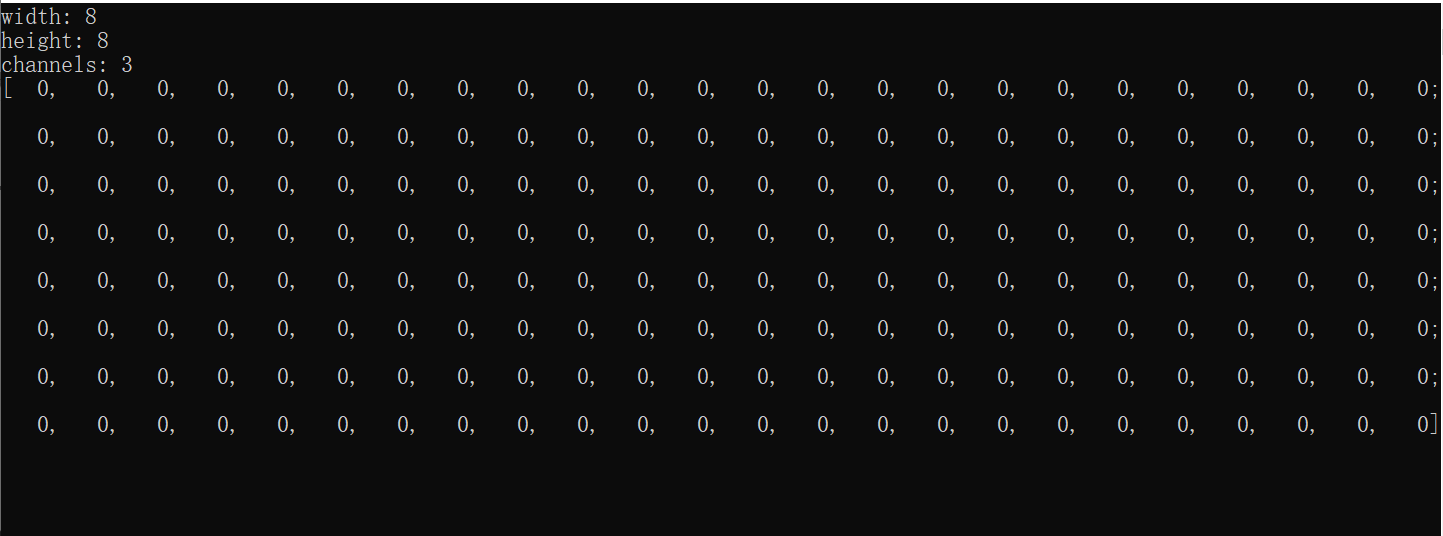The height and width of the screenshot is (536, 1443).
Task: Click the last zero in the first matrix row
Action: [1423, 89]
